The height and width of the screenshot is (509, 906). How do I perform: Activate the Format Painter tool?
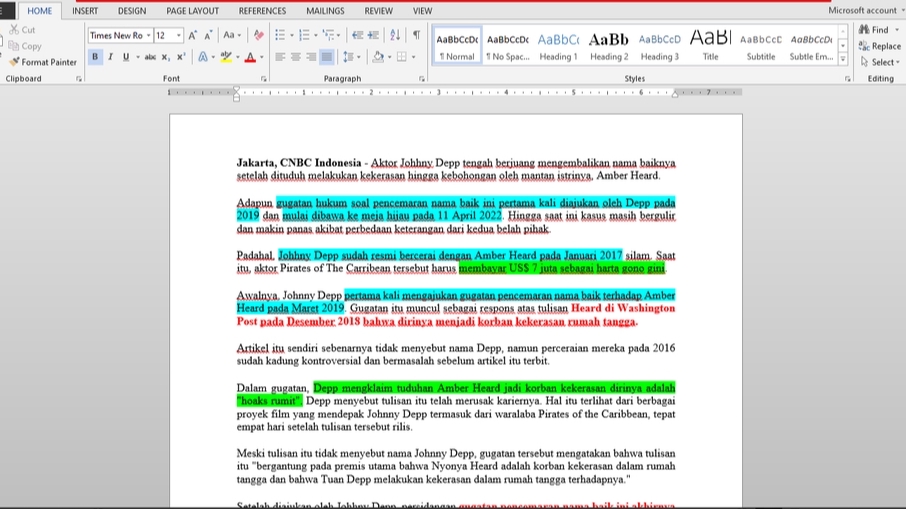pos(43,62)
